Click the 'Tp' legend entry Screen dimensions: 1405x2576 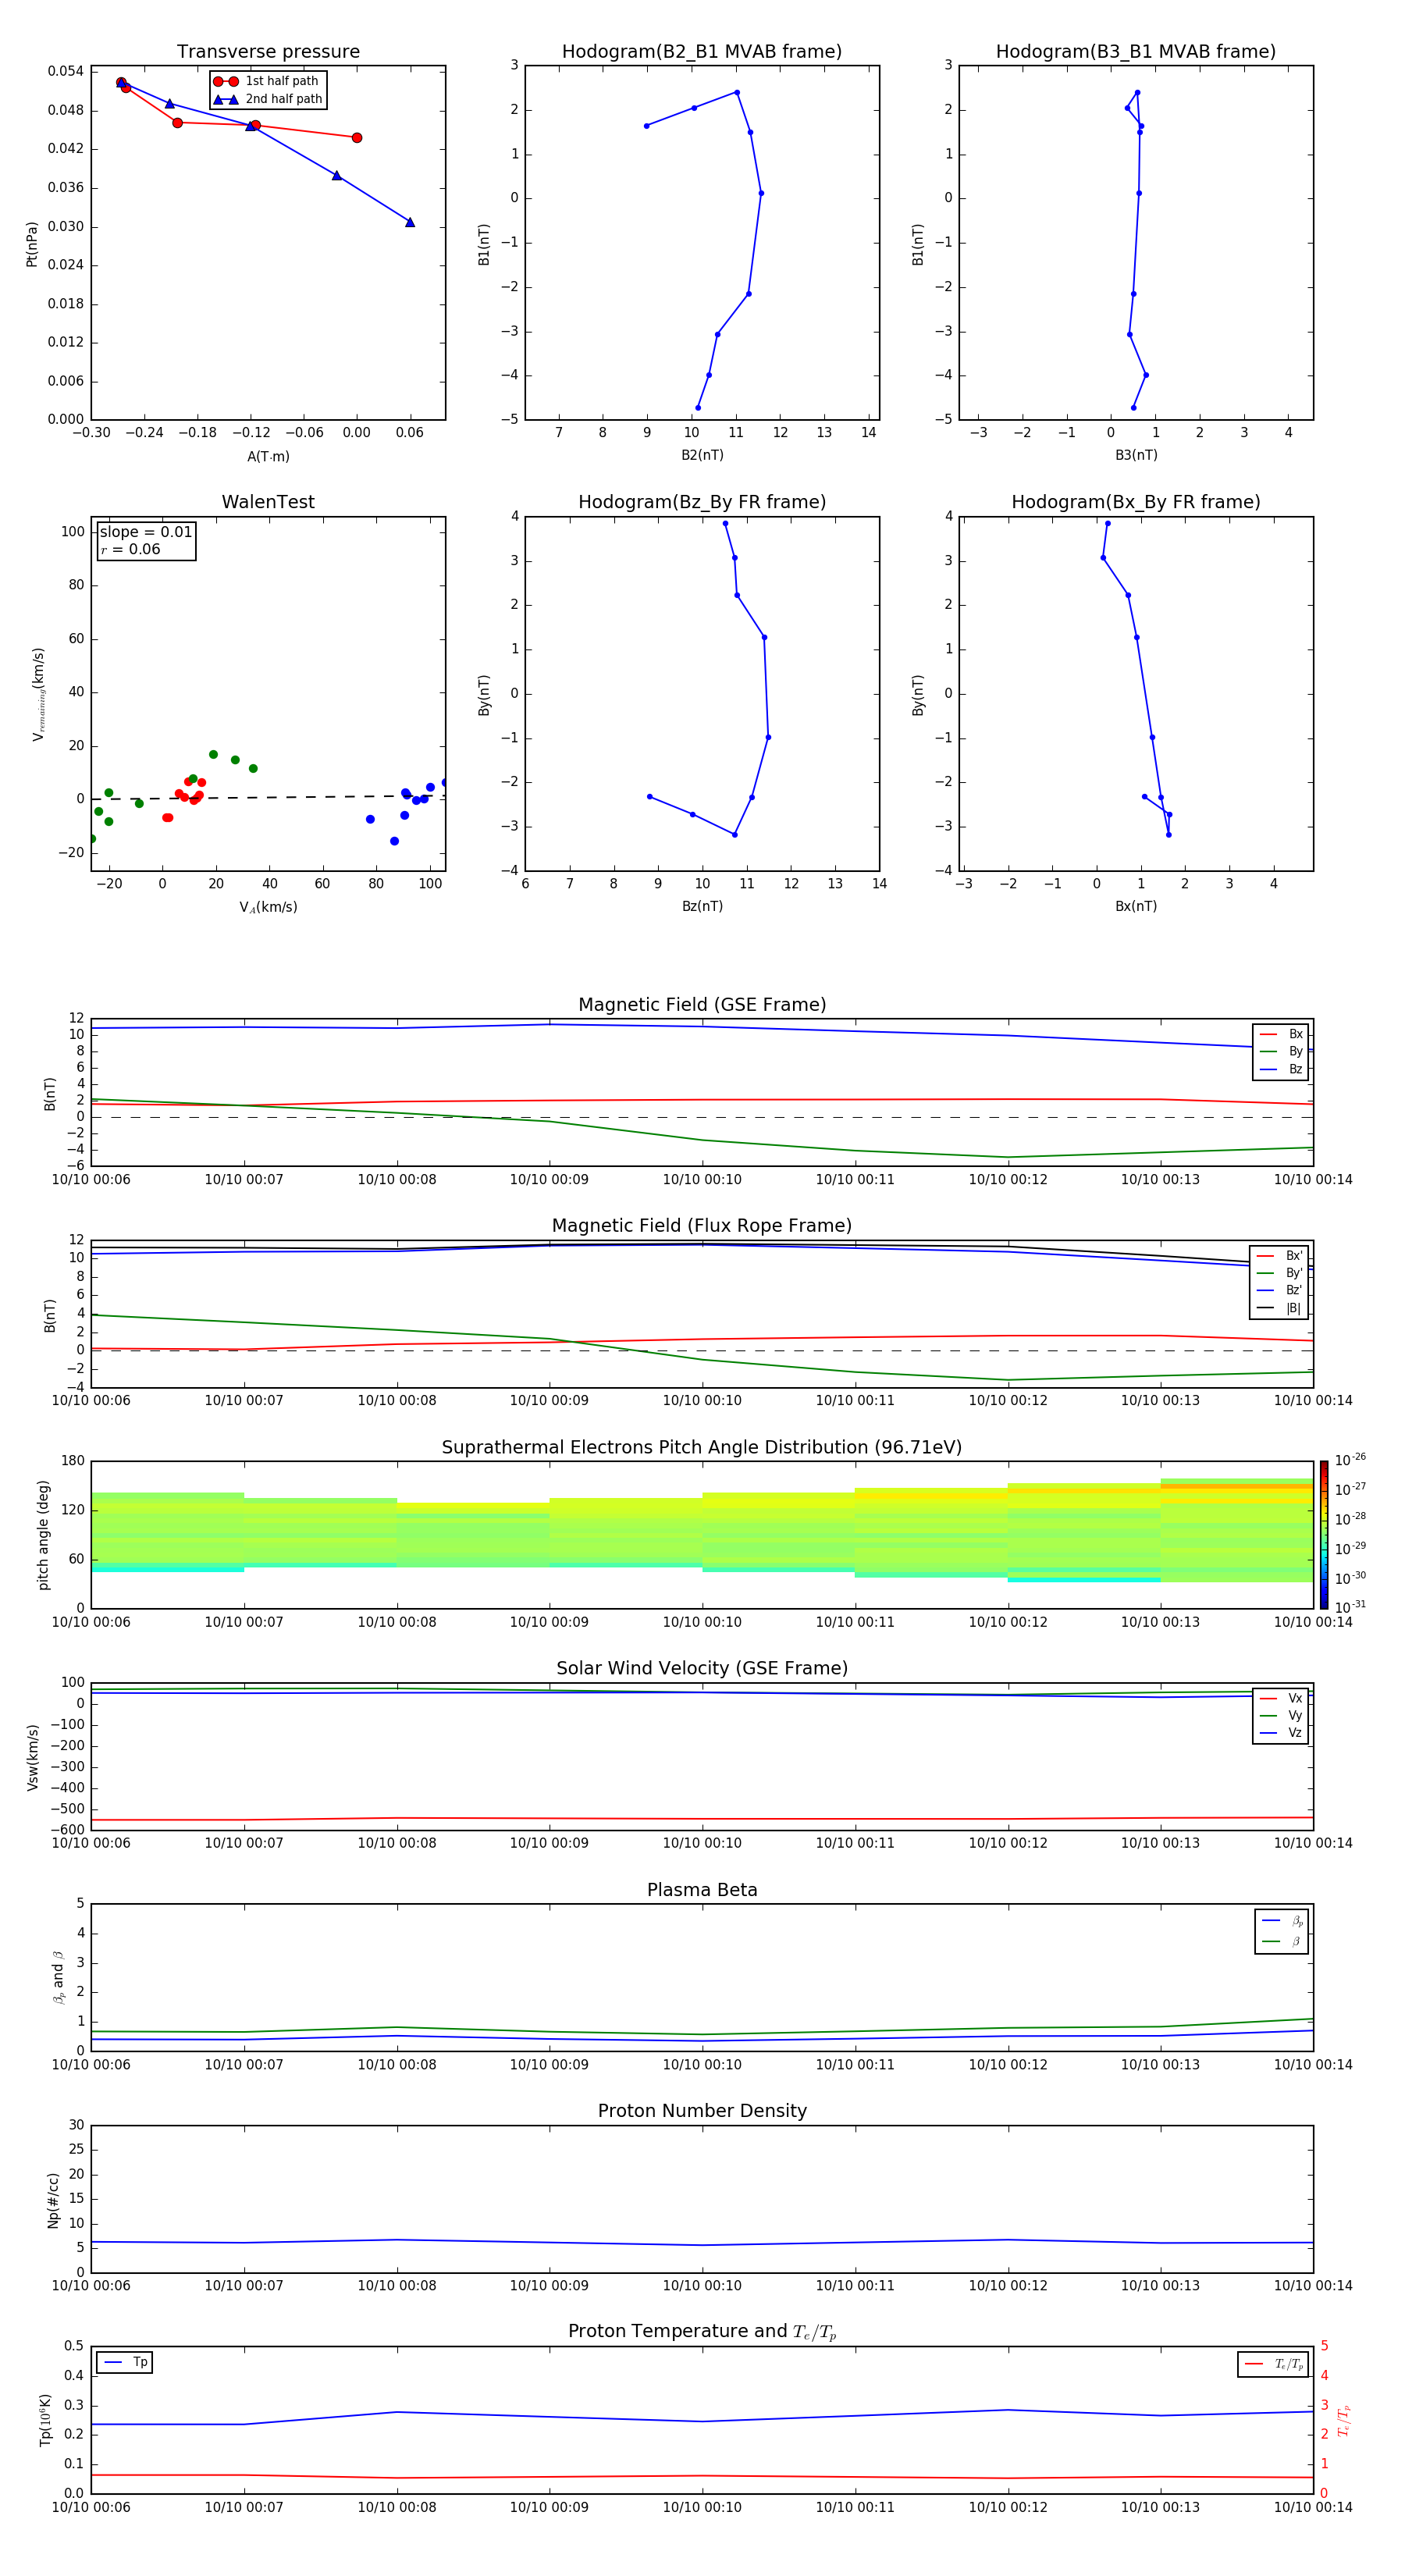125,2362
